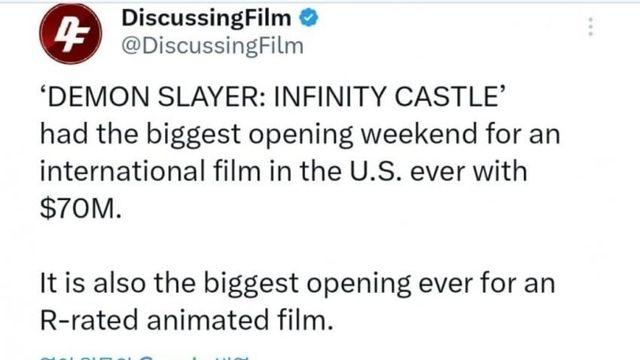This screenshot has height=360, width=640.
Task: Click the word 'weekend' in the tweet
Action: point(419,134)
